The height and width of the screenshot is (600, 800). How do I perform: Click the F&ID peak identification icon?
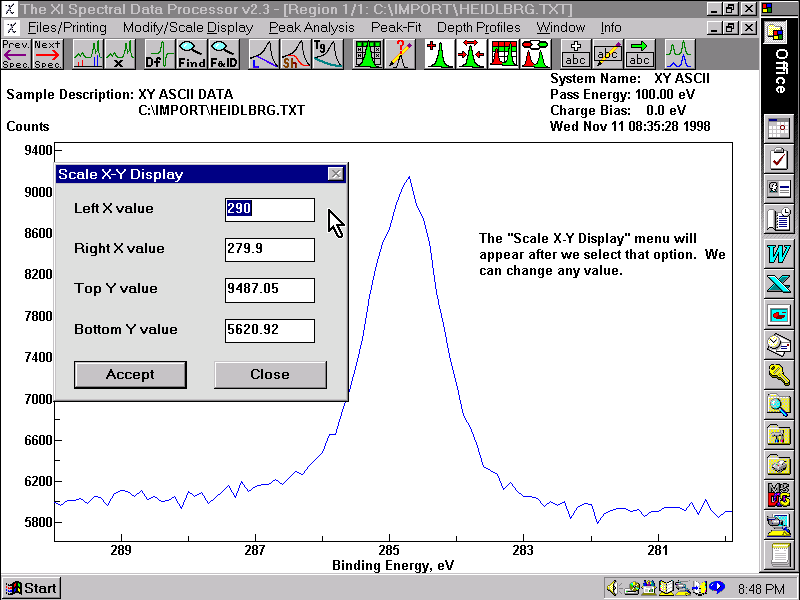[x=223, y=54]
